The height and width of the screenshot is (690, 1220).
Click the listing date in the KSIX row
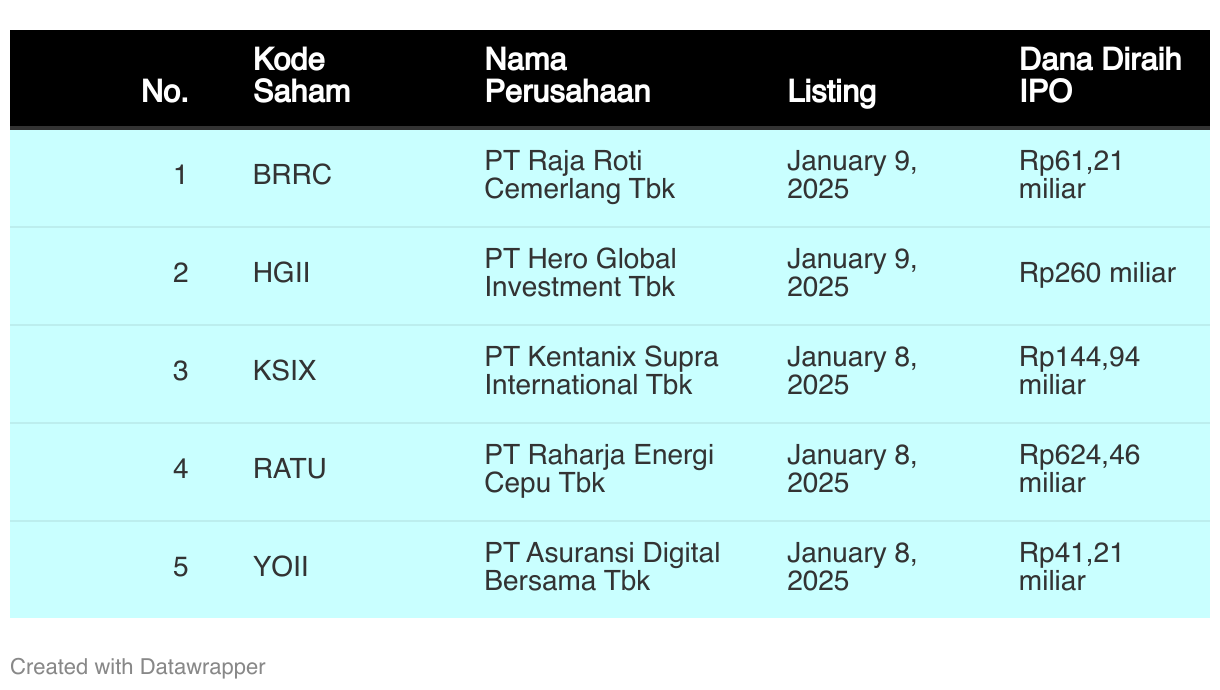(x=852, y=371)
